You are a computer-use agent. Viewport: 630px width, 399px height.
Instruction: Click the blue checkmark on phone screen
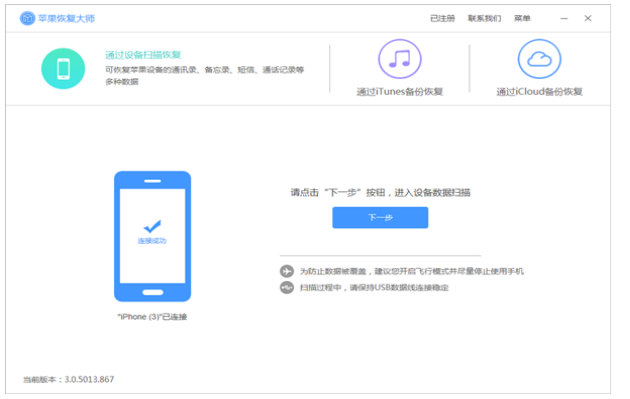152,226
